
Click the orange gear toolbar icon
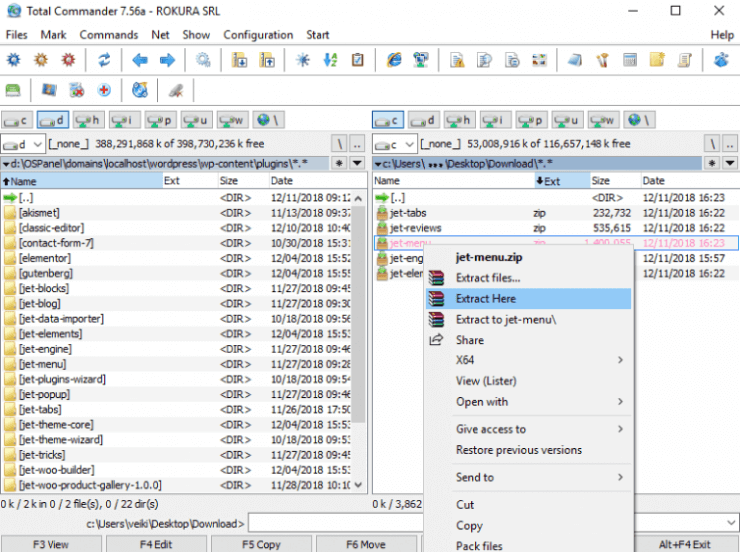(x=41, y=60)
